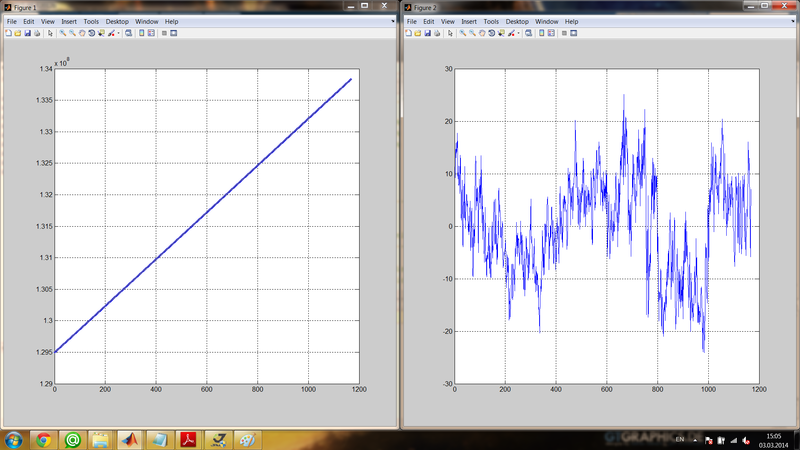The image size is (800, 450).
Task: Toggle Insert Colorbar in Figure 1 toolbar
Action: click(x=141, y=33)
